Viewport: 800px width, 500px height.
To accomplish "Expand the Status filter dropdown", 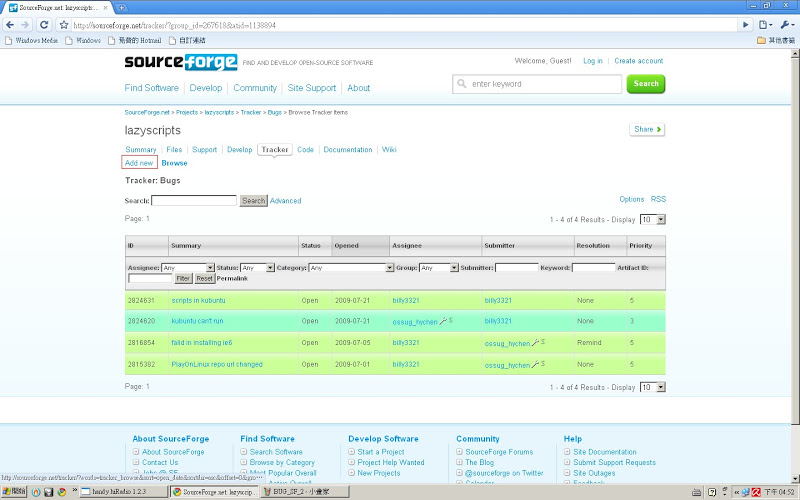I will 270,267.
